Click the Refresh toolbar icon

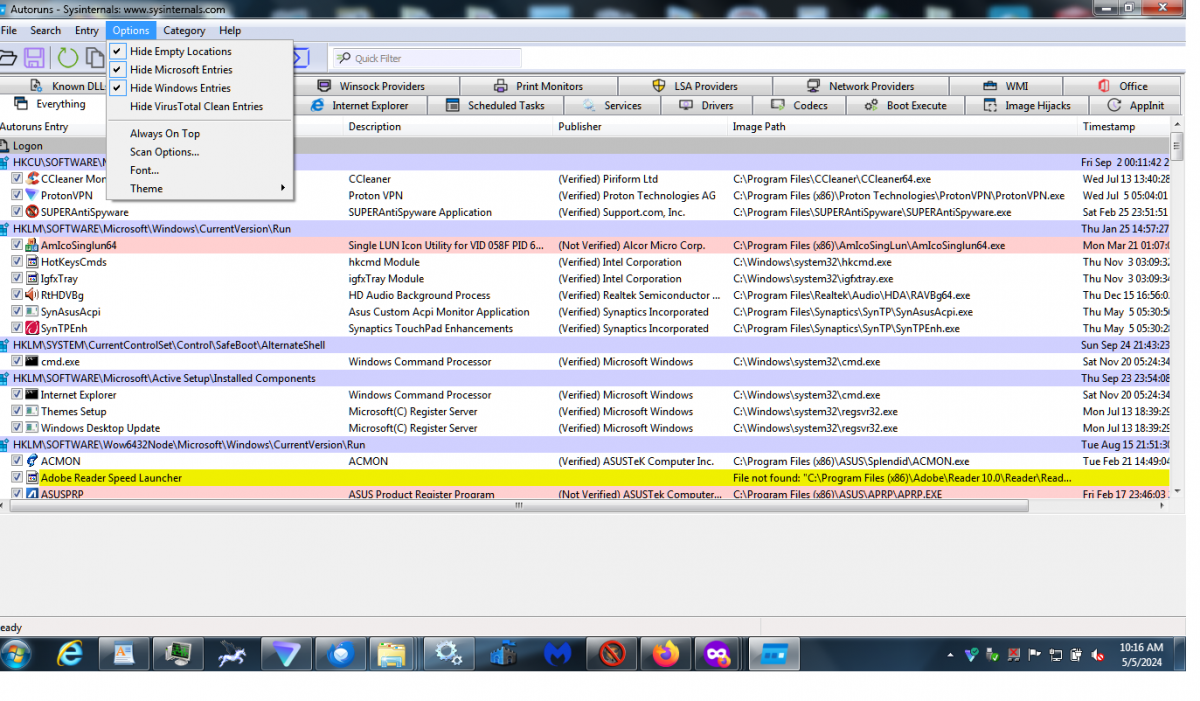pyautogui.click(x=68, y=58)
